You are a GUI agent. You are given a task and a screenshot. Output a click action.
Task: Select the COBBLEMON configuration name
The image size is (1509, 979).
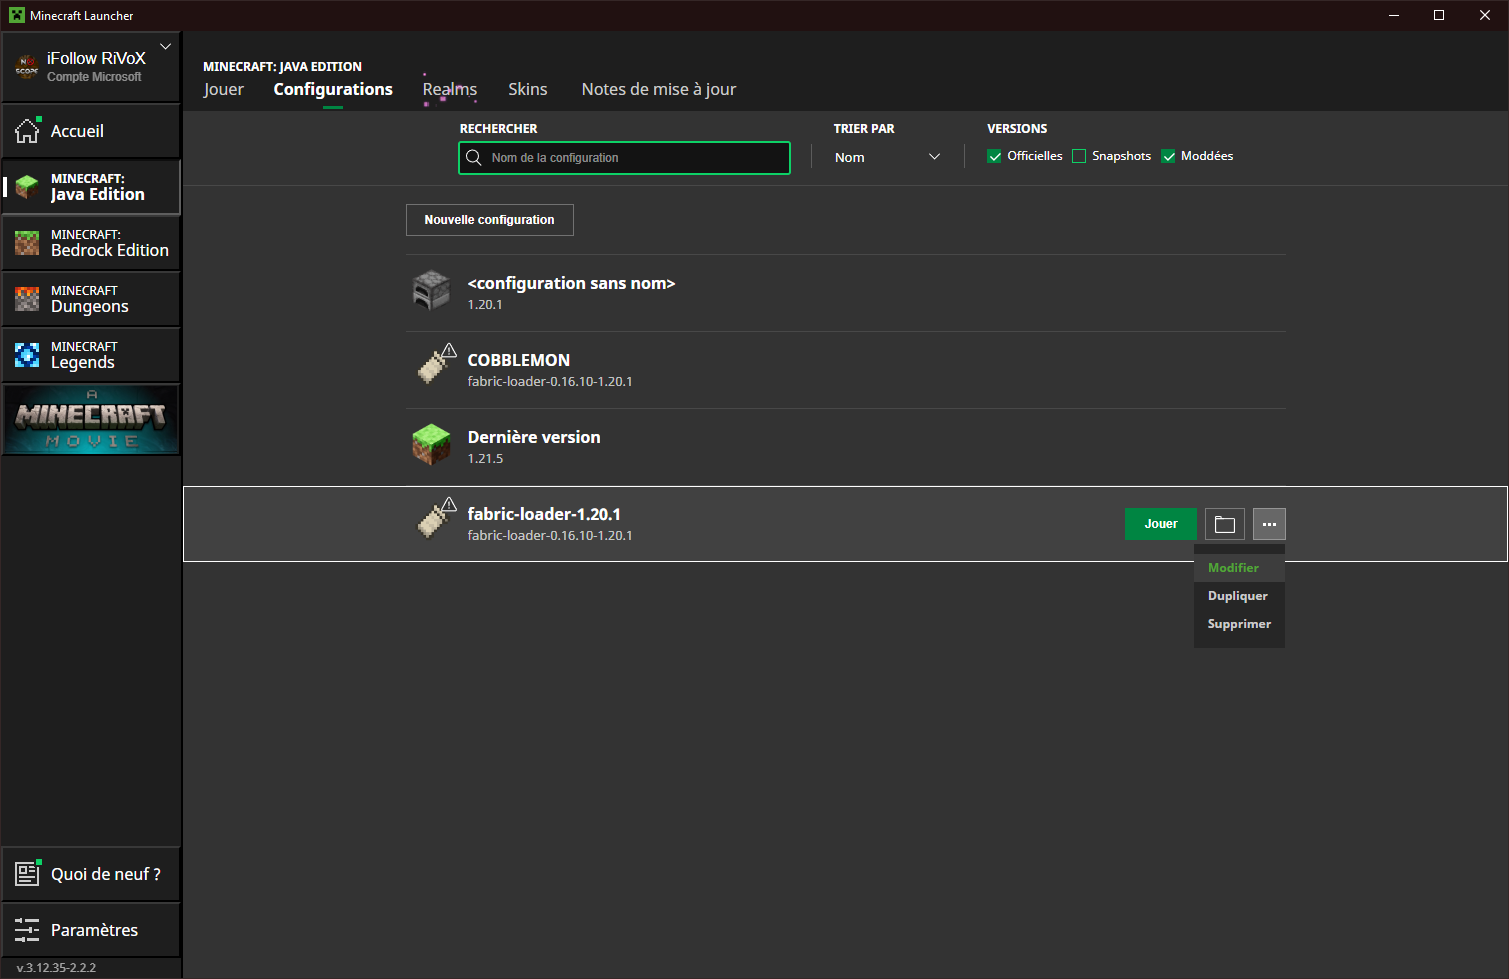click(x=518, y=360)
